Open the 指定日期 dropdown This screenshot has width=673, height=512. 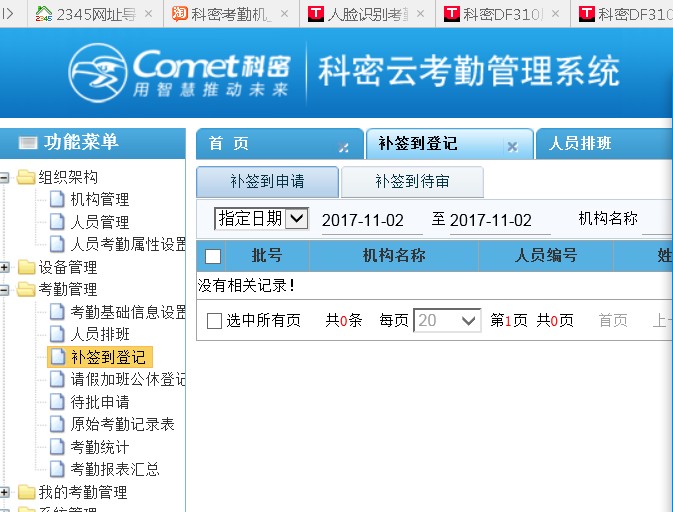point(261,218)
